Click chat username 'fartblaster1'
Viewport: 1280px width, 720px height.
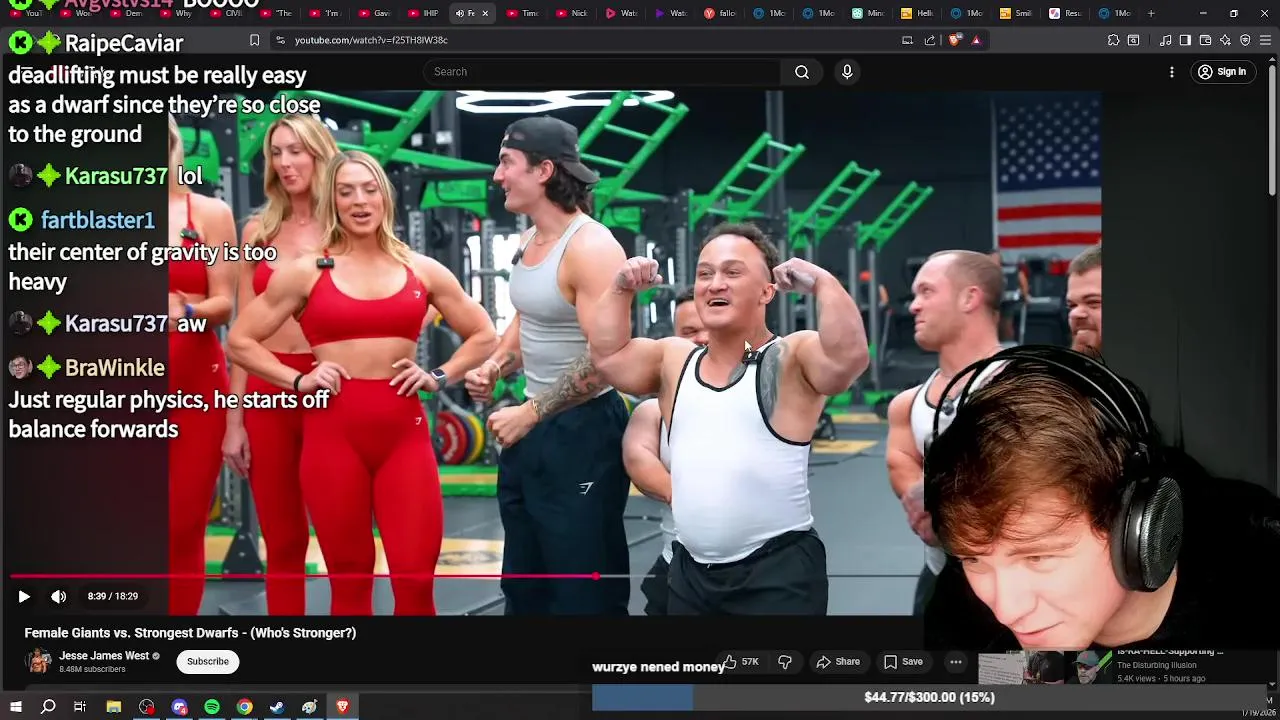[97, 220]
